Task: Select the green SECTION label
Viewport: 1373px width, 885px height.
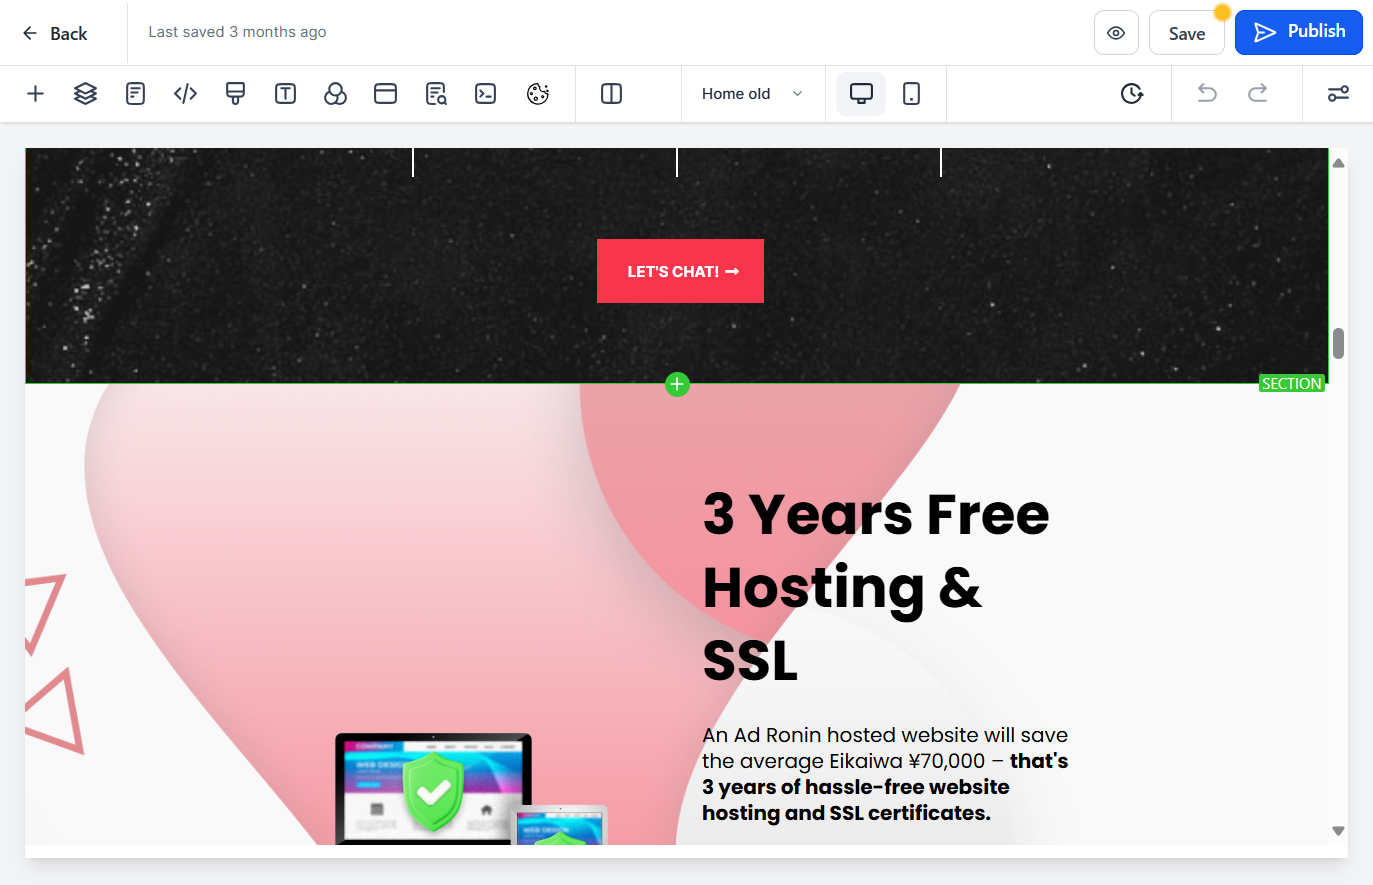Action: [1291, 383]
